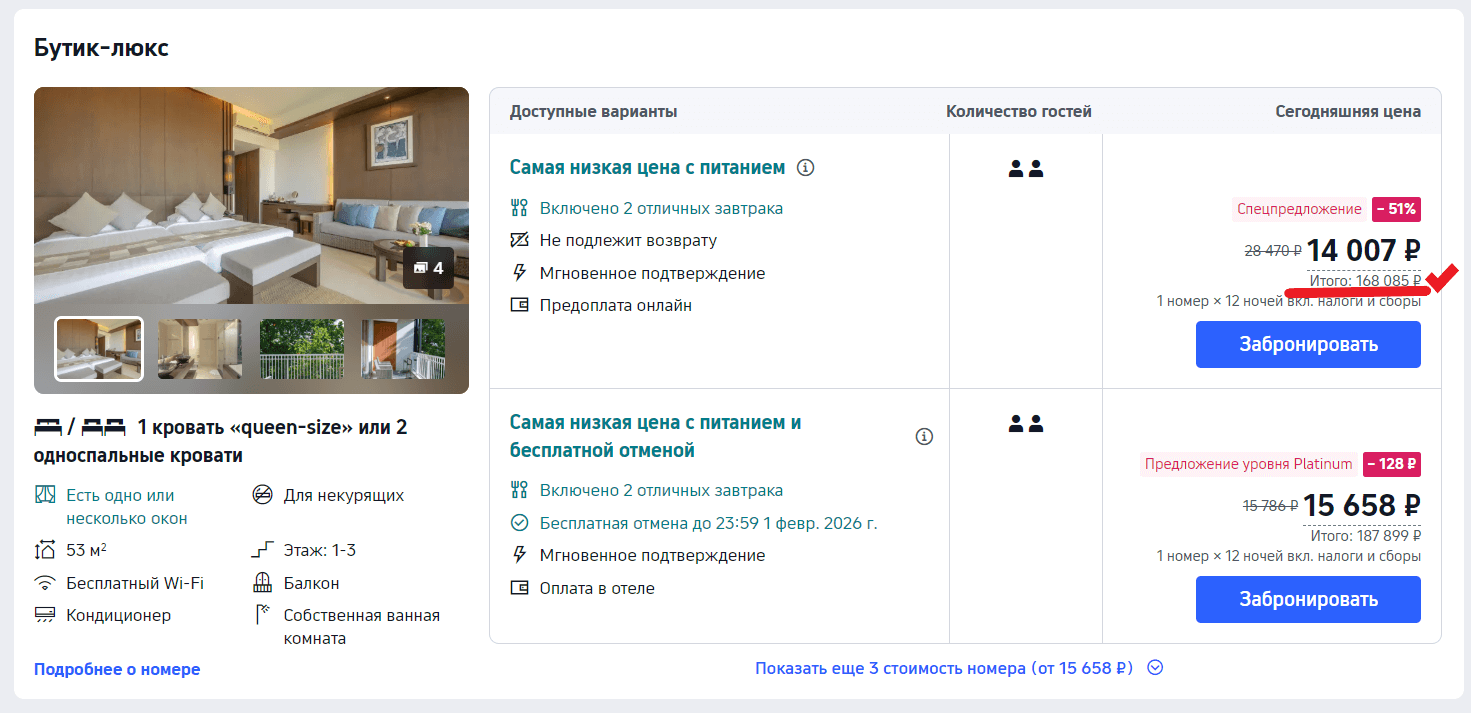The image size is (1471, 713).
Task: Click the floor 1-3 stairs icon
Action: point(260,550)
